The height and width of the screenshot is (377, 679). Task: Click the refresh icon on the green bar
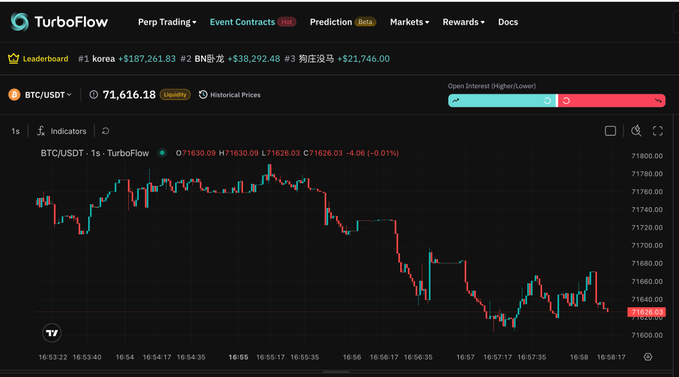pos(547,101)
